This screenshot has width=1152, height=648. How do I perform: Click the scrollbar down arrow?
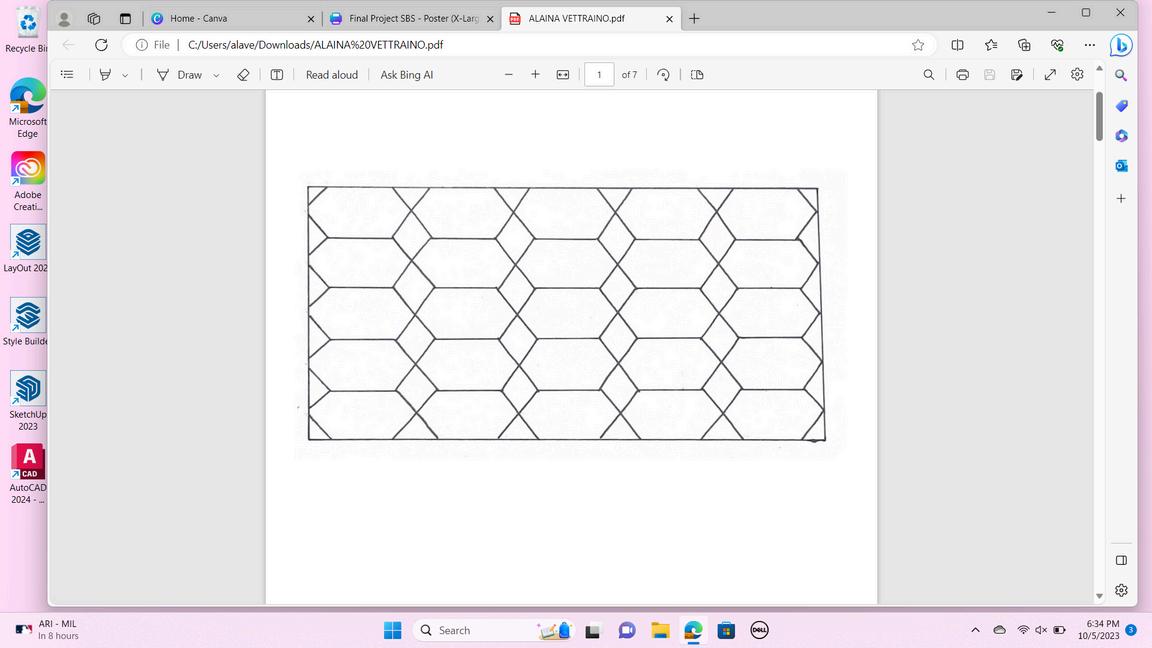[x=1099, y=597]
